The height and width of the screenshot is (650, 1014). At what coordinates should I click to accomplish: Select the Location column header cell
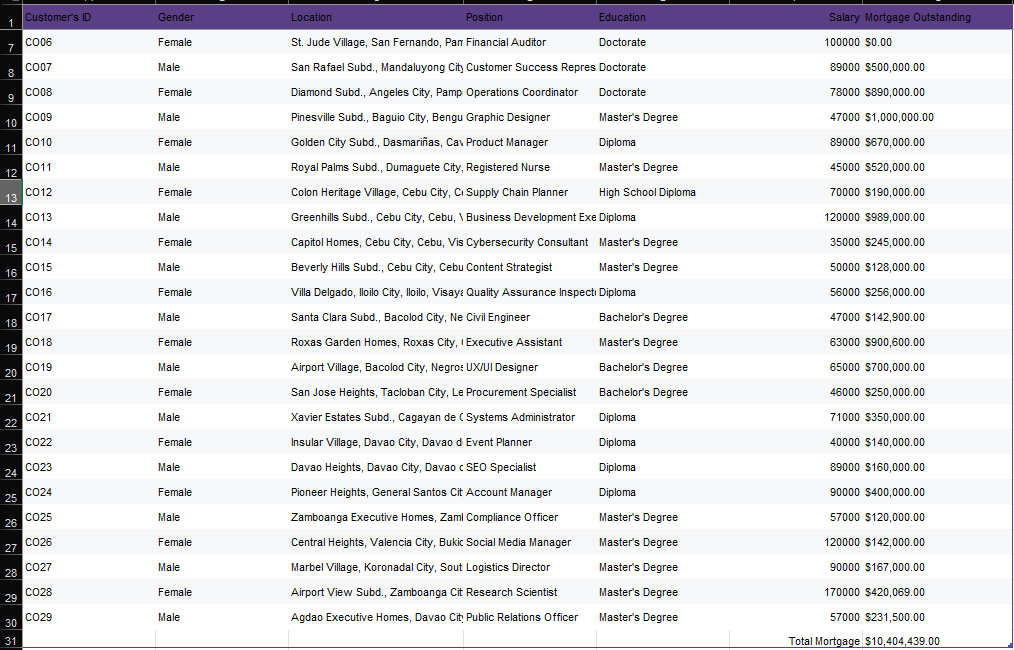(376, 17)
